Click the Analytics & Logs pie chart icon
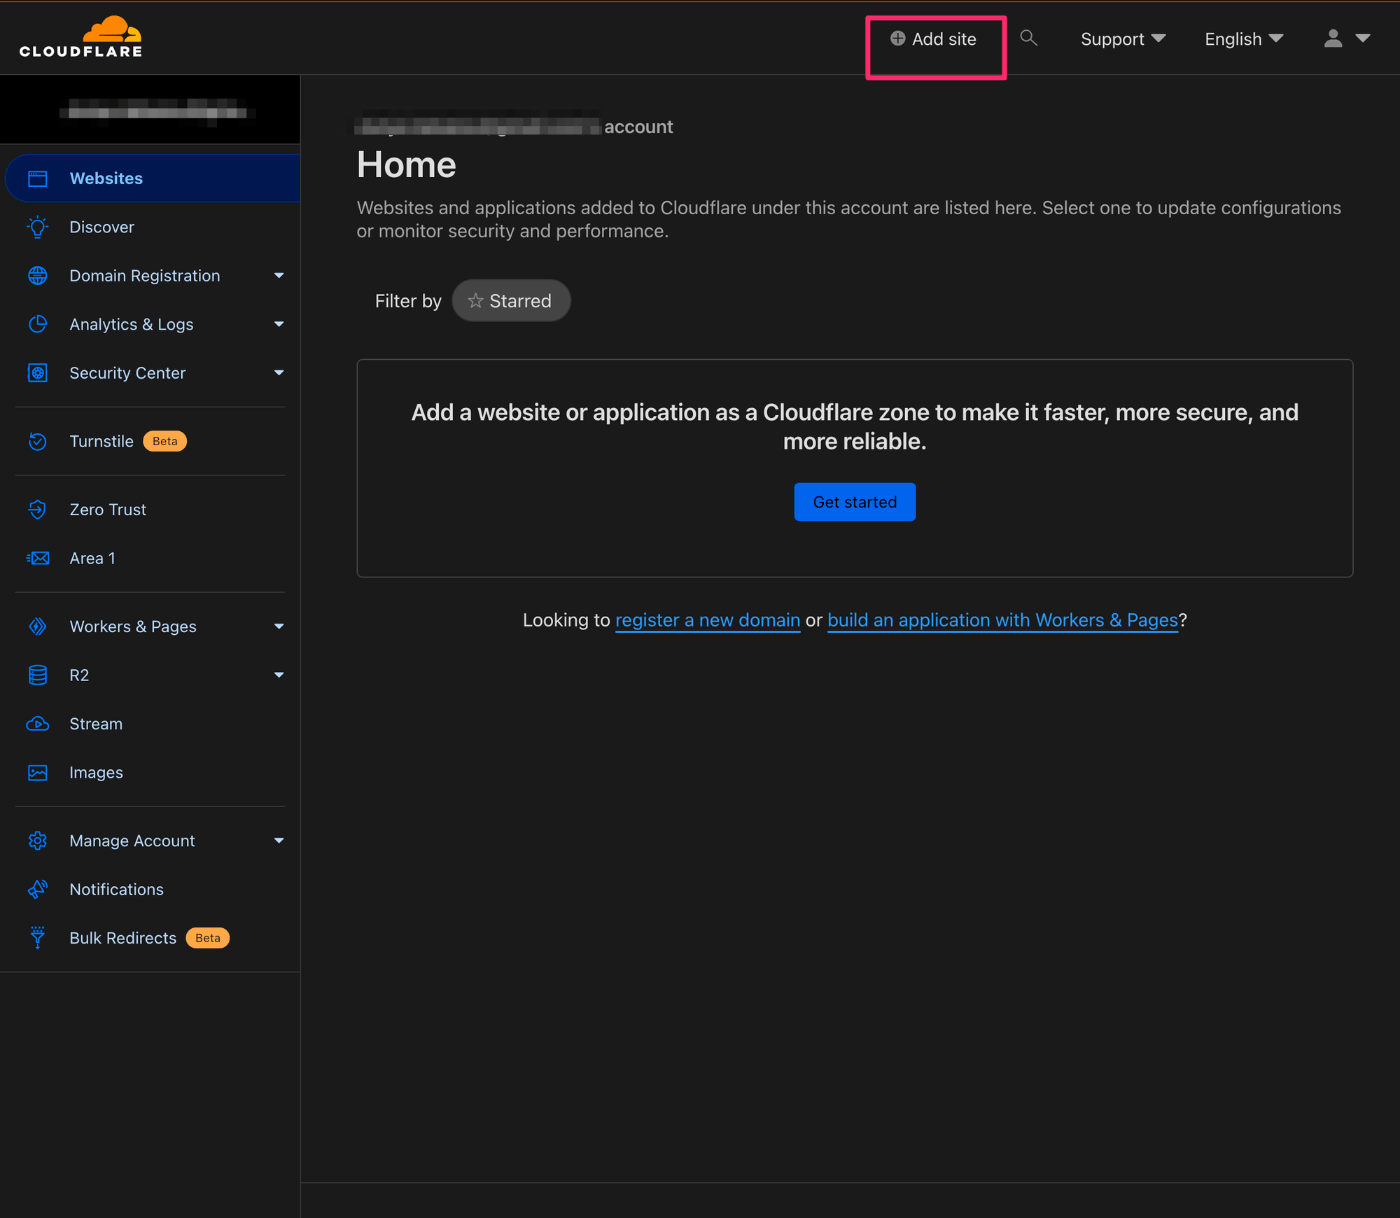Viewport: 1400px width, 1218px height. point(38,324)
